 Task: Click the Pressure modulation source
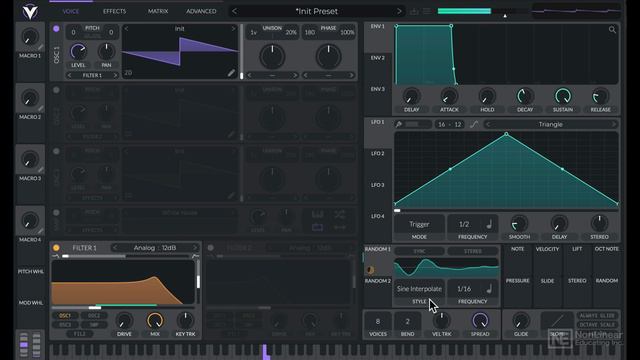tap(517, 281)
